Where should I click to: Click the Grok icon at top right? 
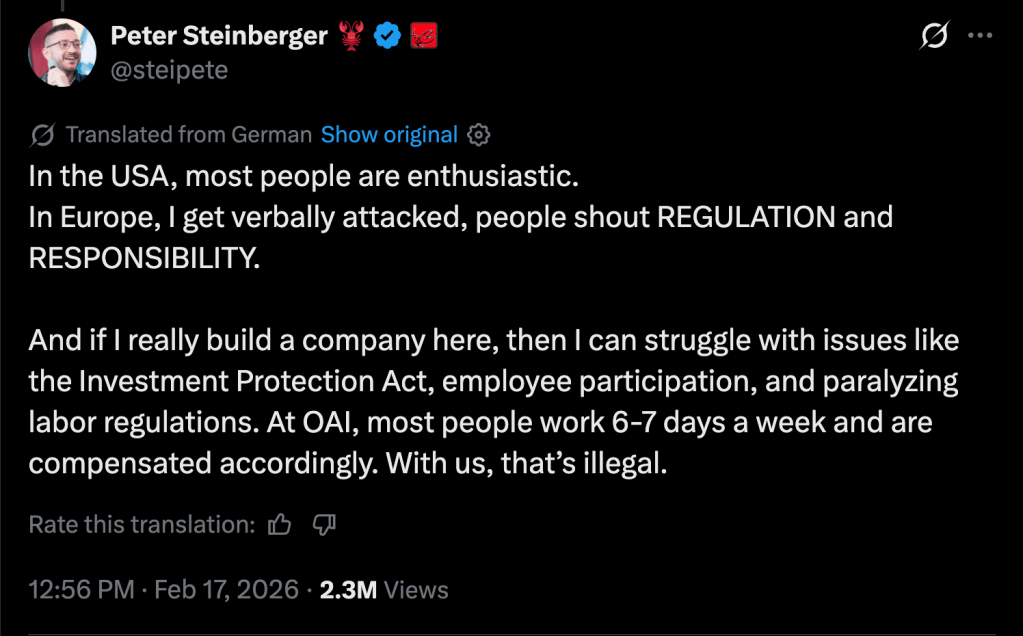(933, 37)
